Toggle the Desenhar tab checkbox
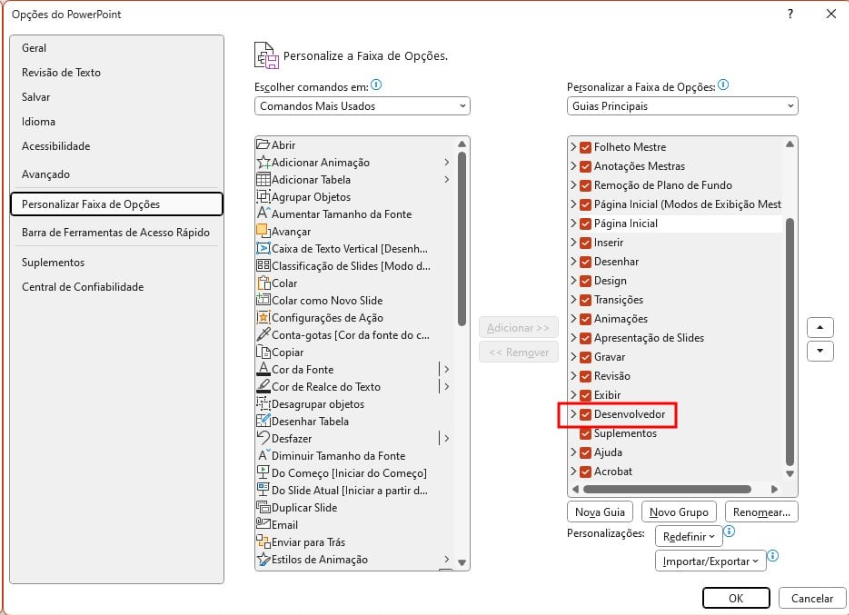This screenshot has height=615, width=849. click(x=585, y=262)
